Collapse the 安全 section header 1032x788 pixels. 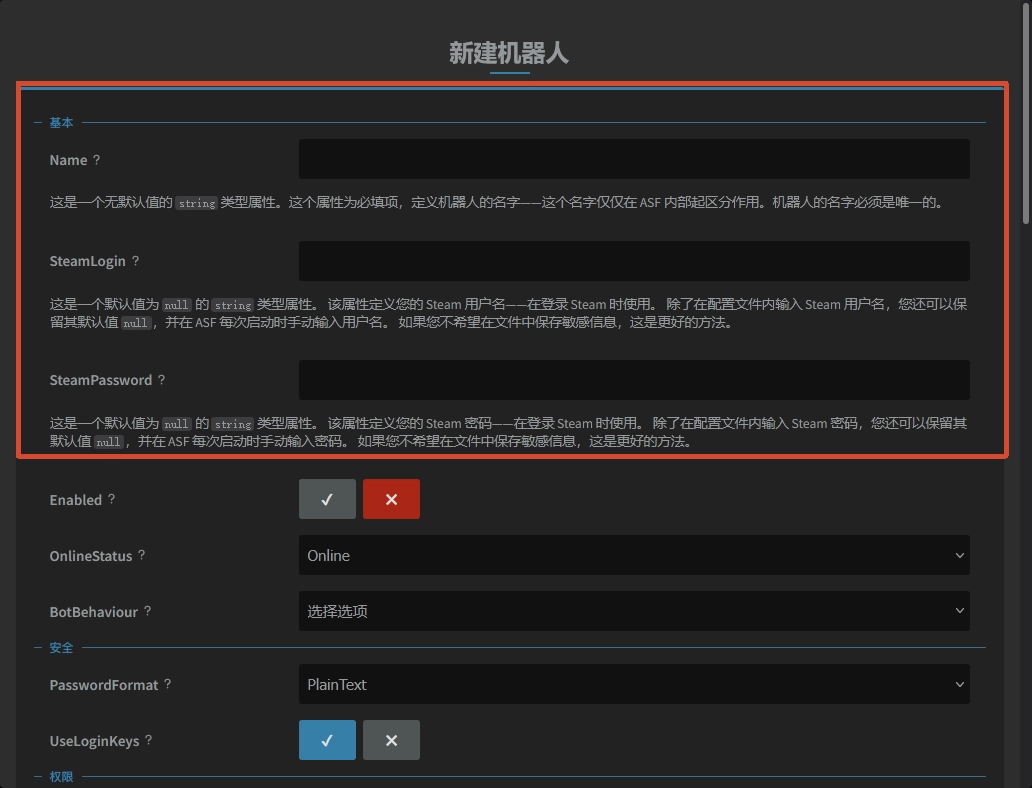61,648
